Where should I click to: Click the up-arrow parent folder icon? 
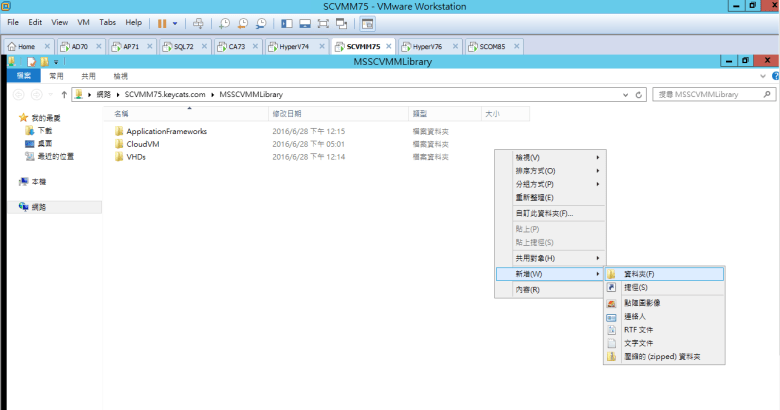(63, 94)
